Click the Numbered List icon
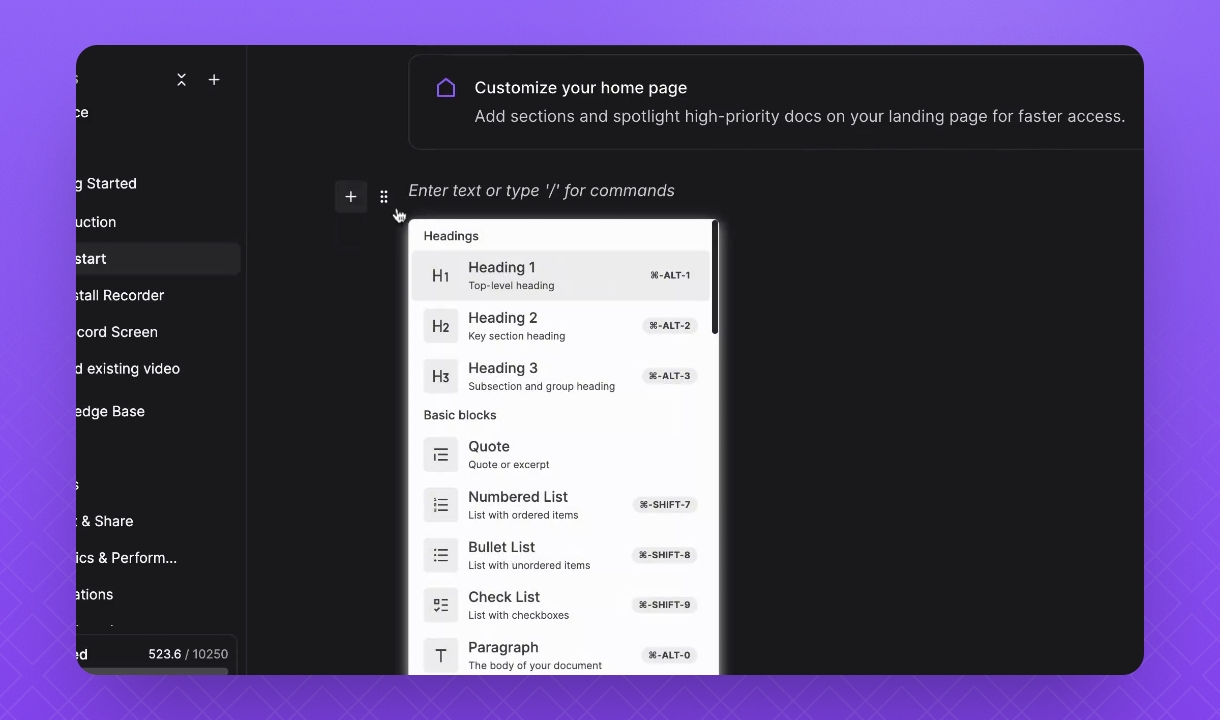Screen dimensions: 1220x720 point(440,505)
